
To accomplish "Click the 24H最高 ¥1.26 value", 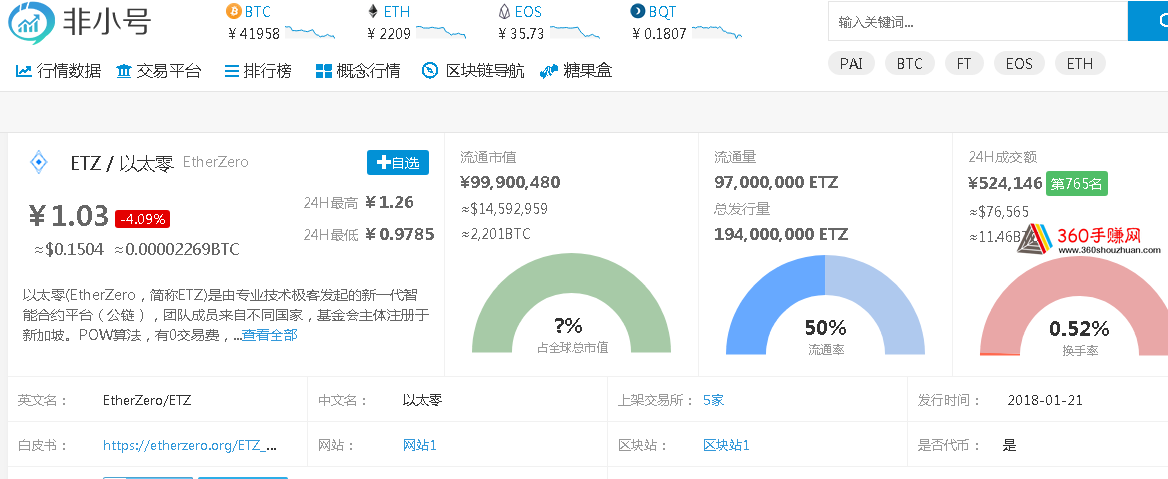I will pyautogui.click(x=389, y=203).
